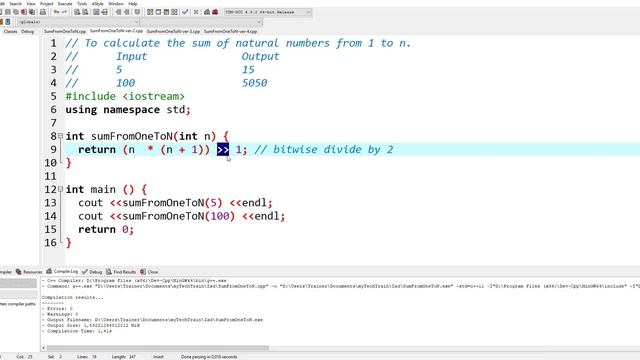Click 'Length: 347' in the status bar

point(124,356)
